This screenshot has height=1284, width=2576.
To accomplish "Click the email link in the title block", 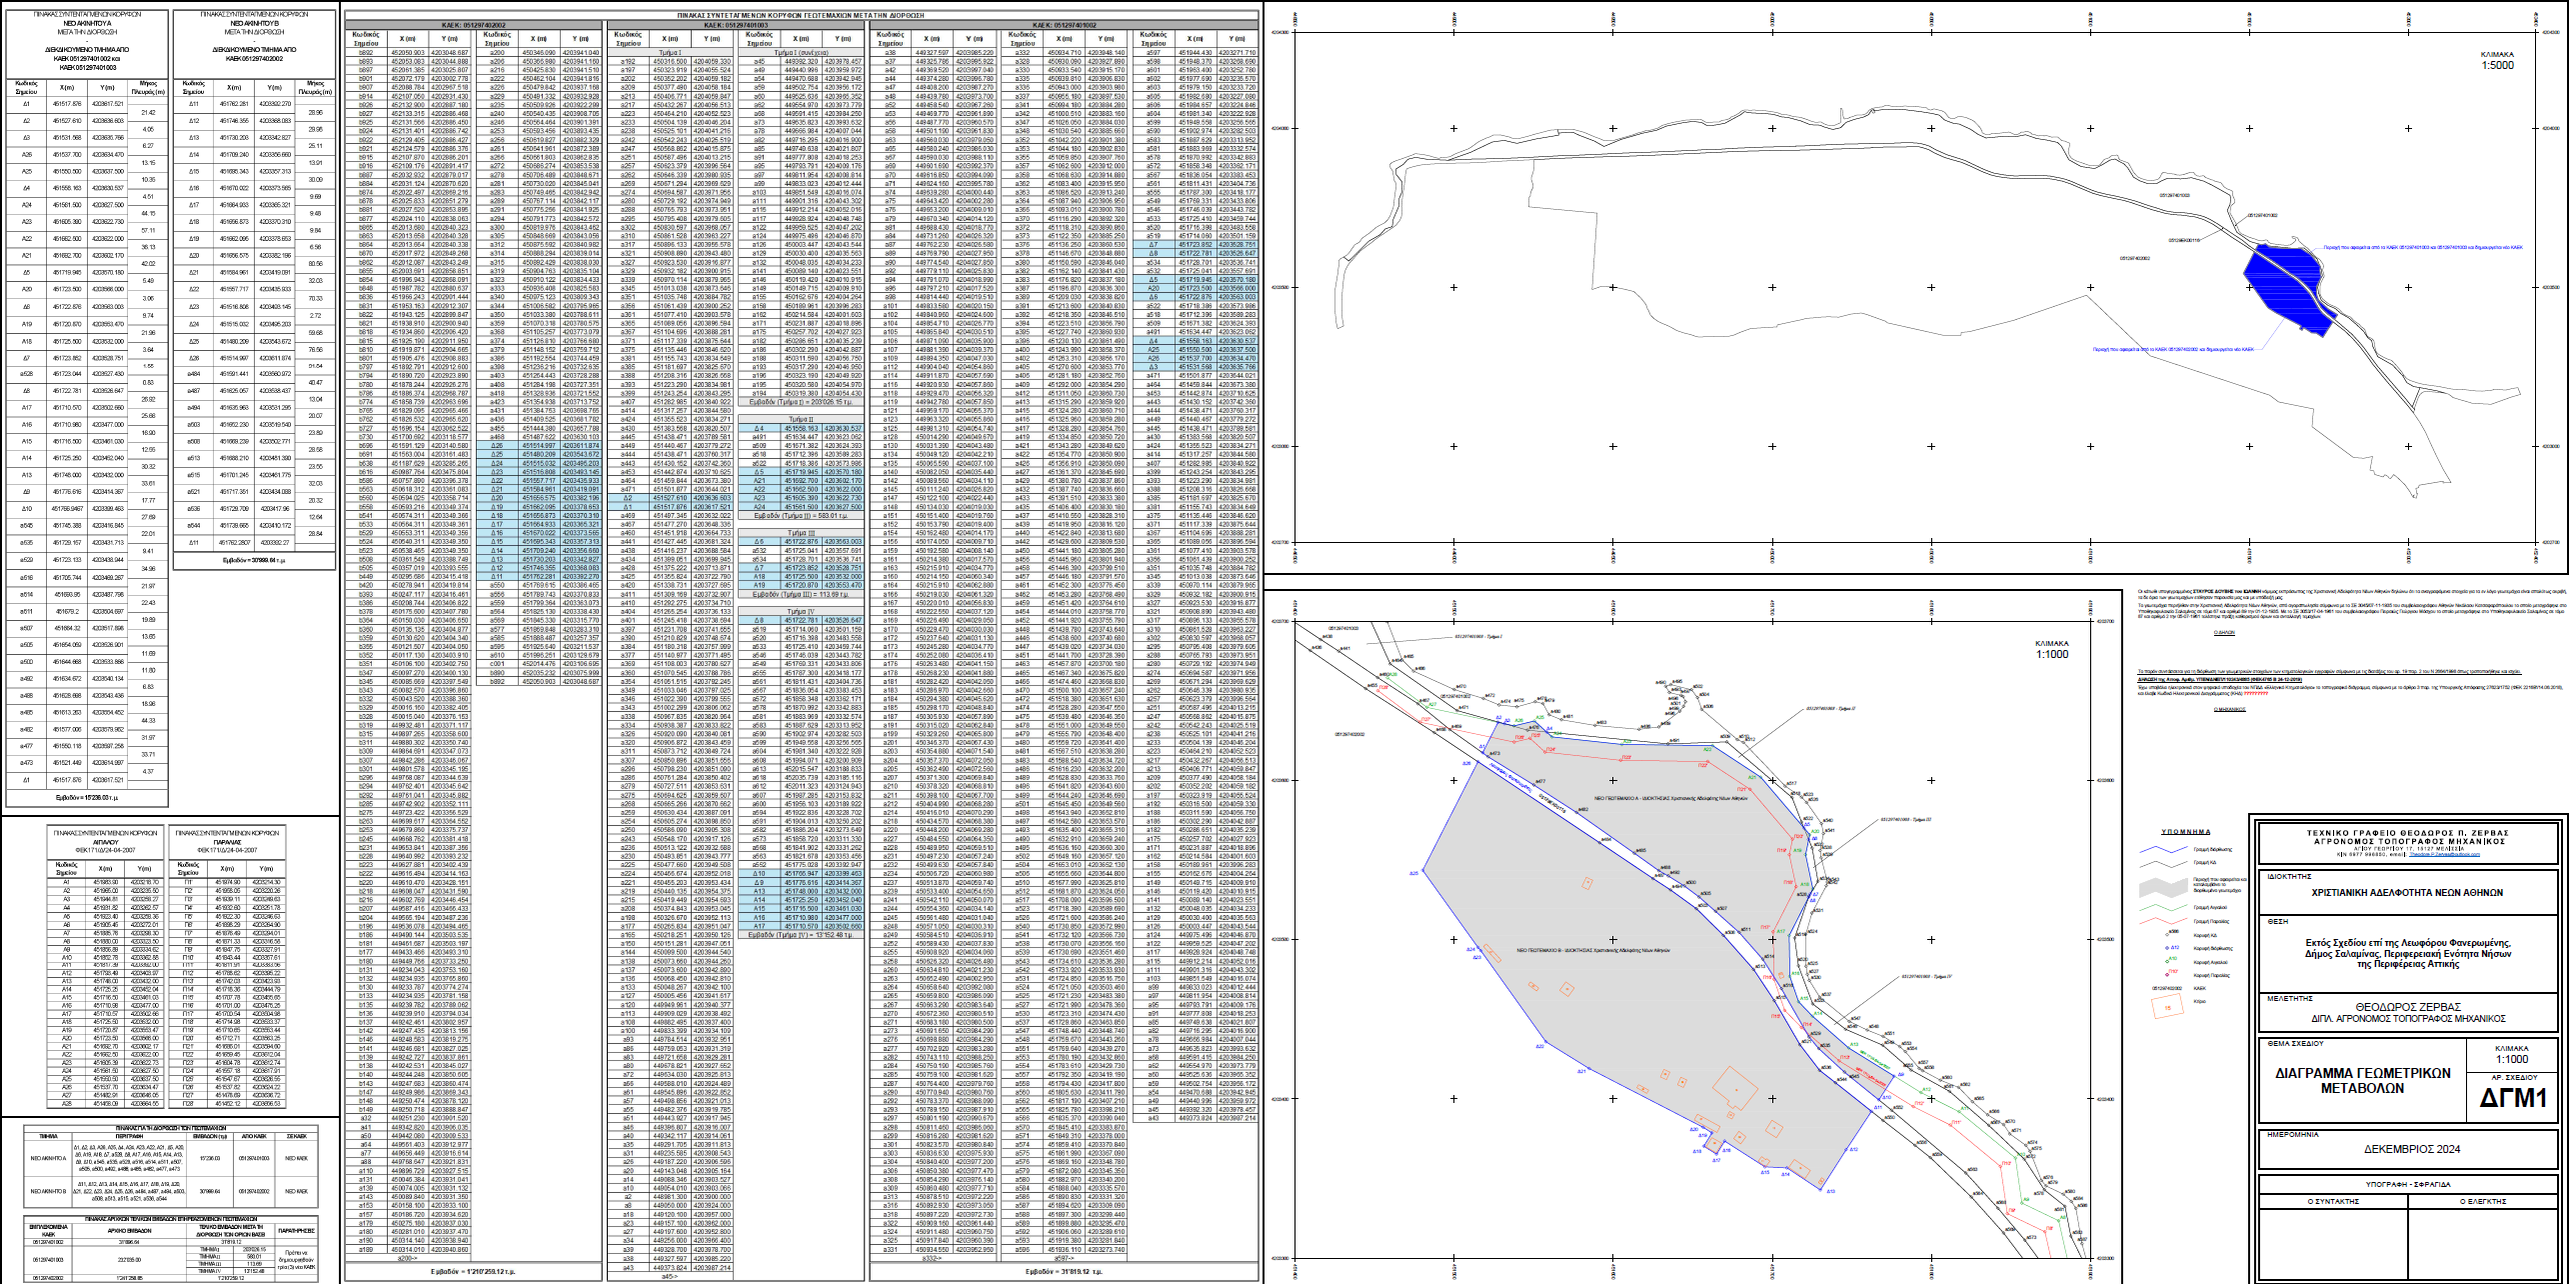I will coord(2445,854).
